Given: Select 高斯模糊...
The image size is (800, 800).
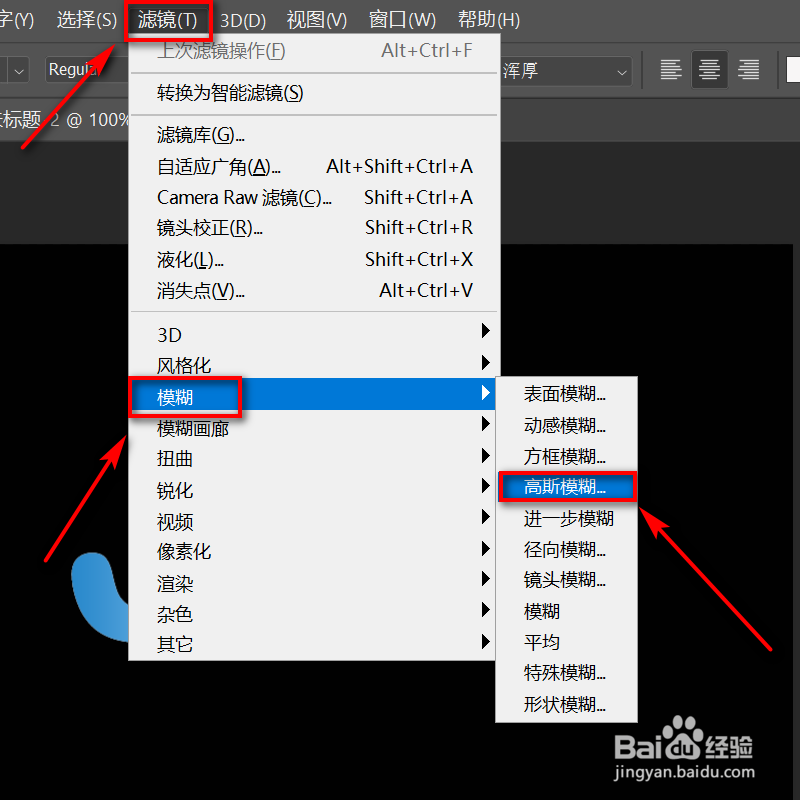Looking at the screenshot, I should tap(566, 487).
